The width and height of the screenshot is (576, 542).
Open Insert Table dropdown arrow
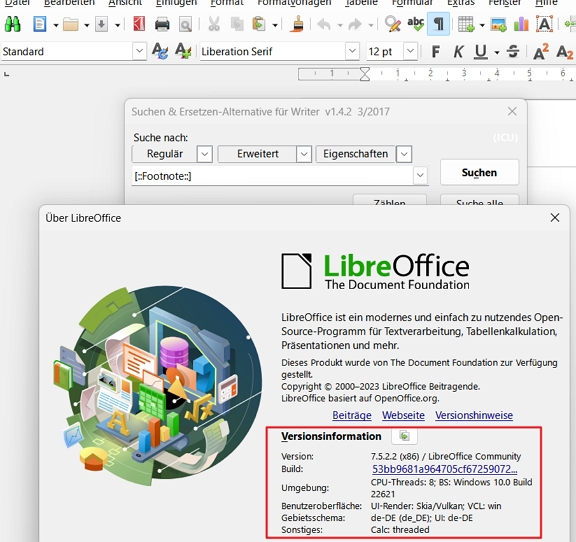pyautogui.click(x=482, y=25)
